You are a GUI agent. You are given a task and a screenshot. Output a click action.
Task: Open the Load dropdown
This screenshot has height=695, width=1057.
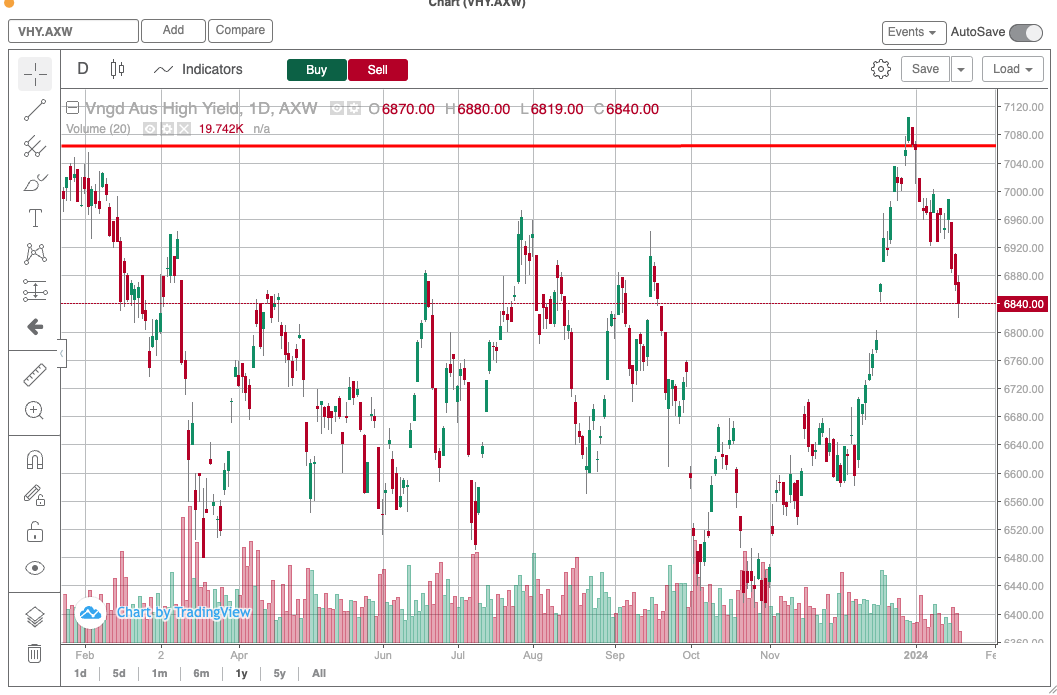coord(1013,69)
